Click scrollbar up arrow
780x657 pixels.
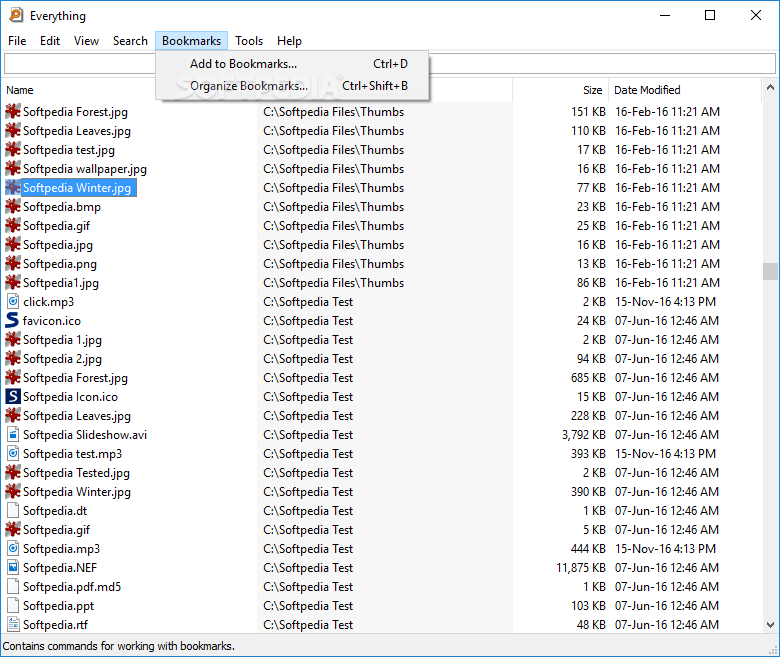(x=770, y=88)
